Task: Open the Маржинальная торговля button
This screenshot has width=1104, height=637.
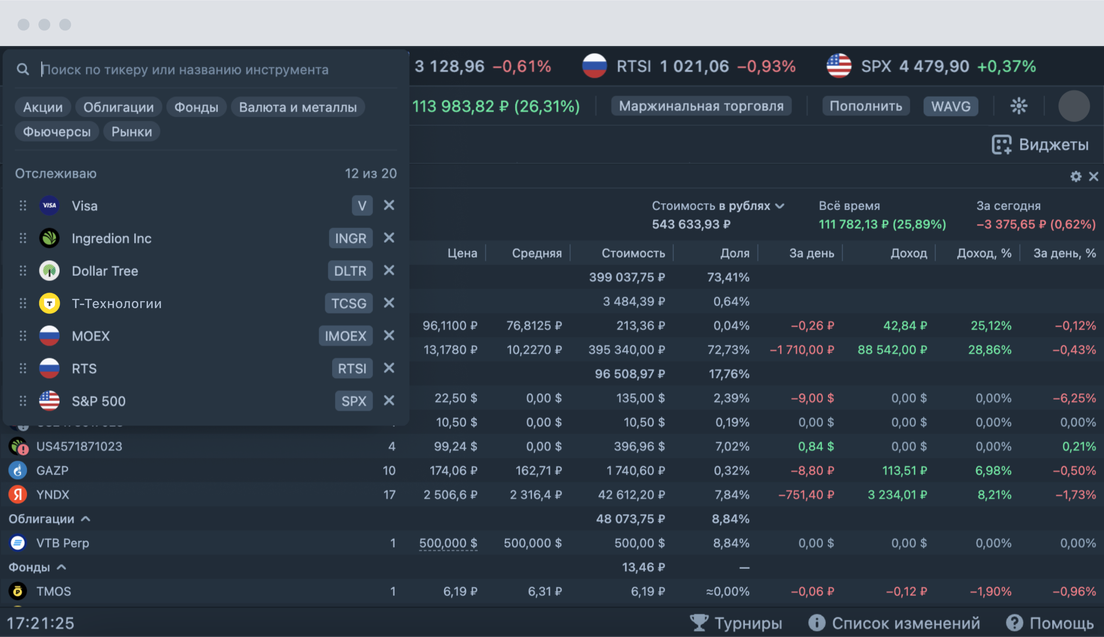Action: (701, 106)
